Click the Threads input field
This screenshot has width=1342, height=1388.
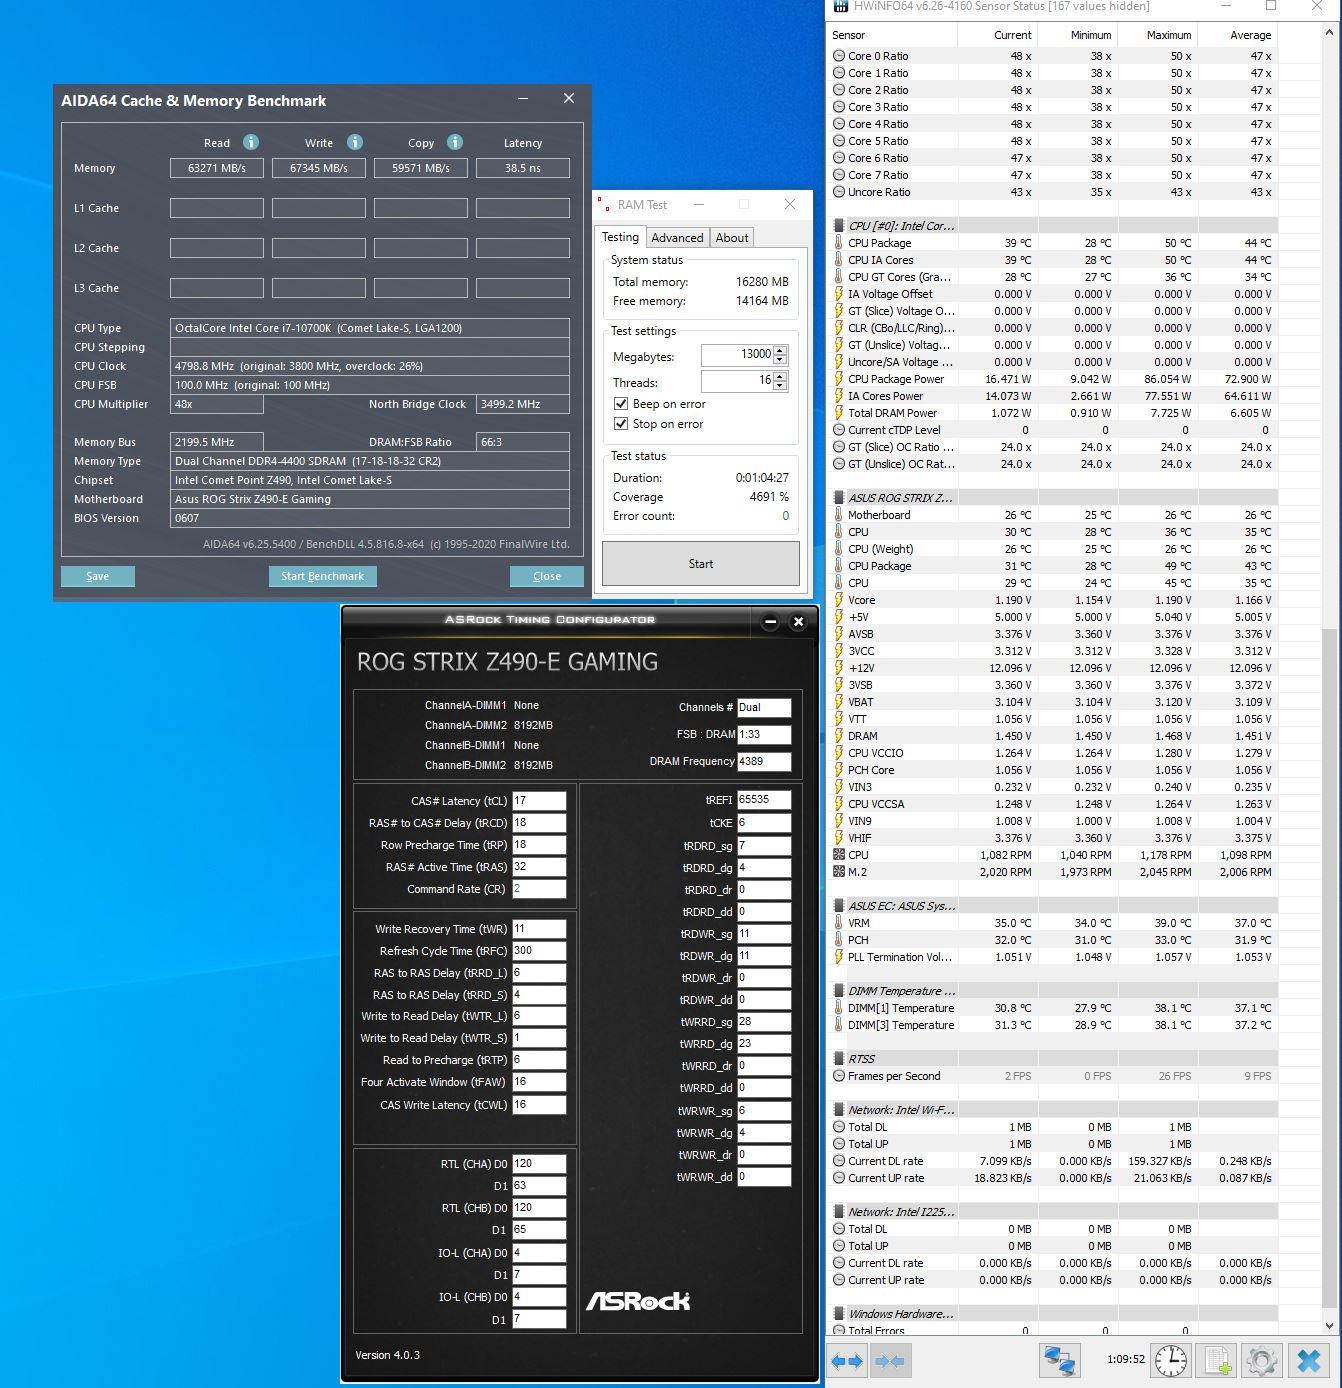(738, 381)
